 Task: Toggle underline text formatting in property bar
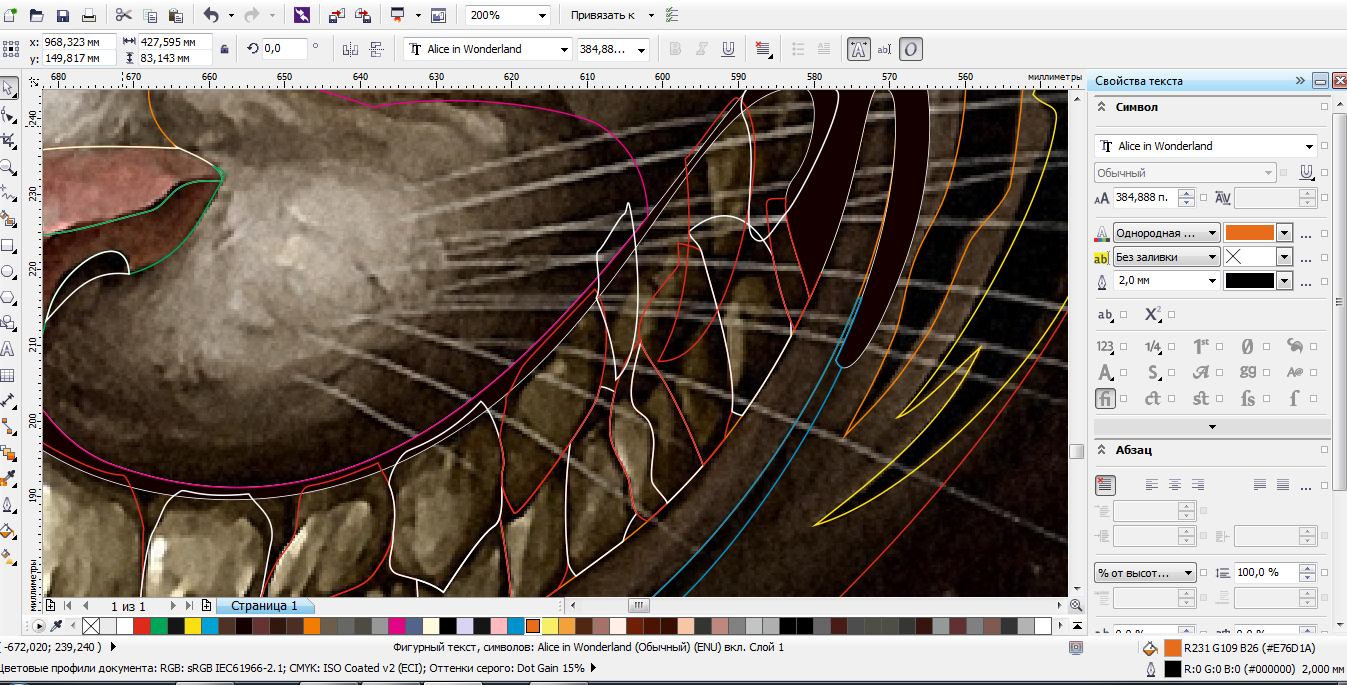coord(728,49)
